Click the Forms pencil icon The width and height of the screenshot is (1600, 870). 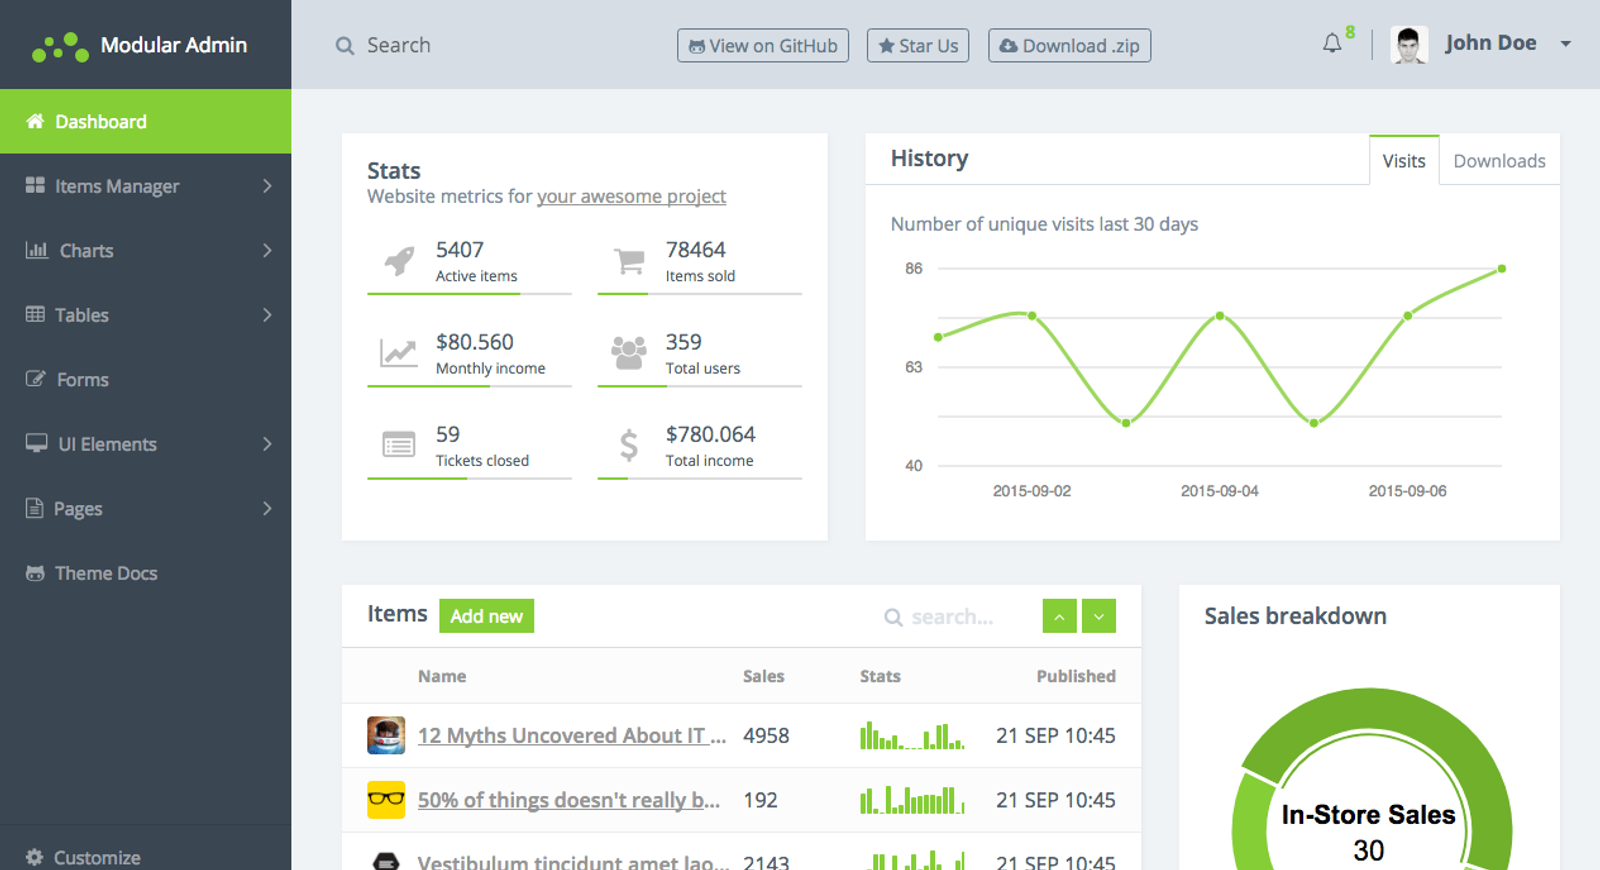point(36,379)
